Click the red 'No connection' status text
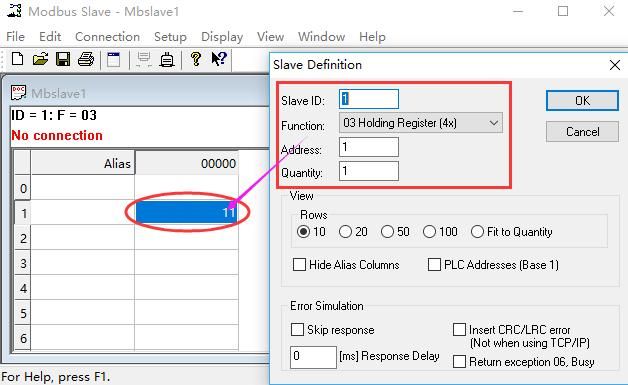The image size is (628, 385). point(57,135)
